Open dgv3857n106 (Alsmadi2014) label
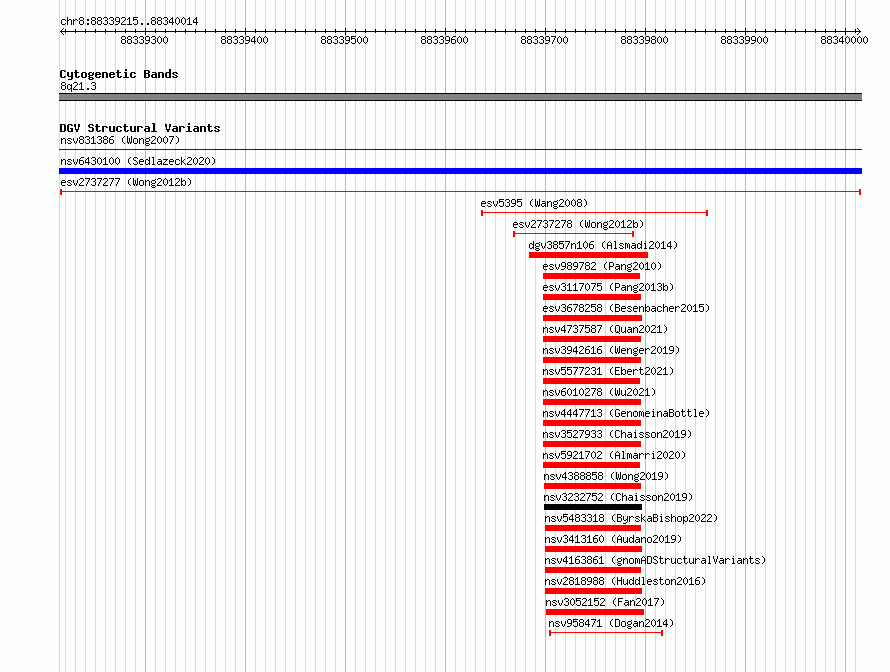 tap(603, 245)
